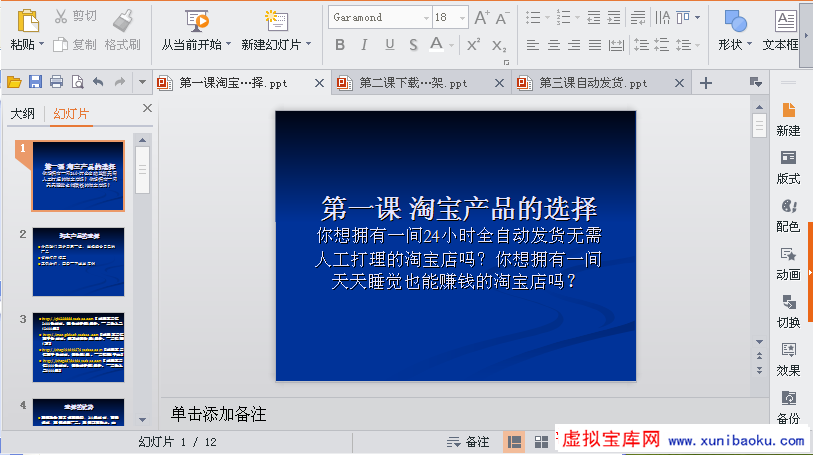Image resolution: width=813 pixels, height=455 pixels.
Task: Click the save icon in quick toolbar
Action: [x=35, y=82]
